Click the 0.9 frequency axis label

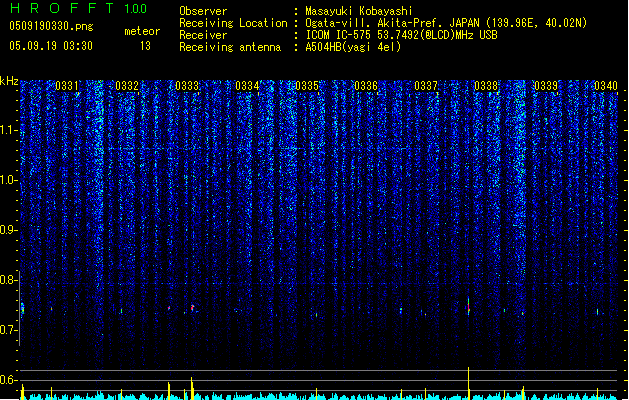pos(9,230)
